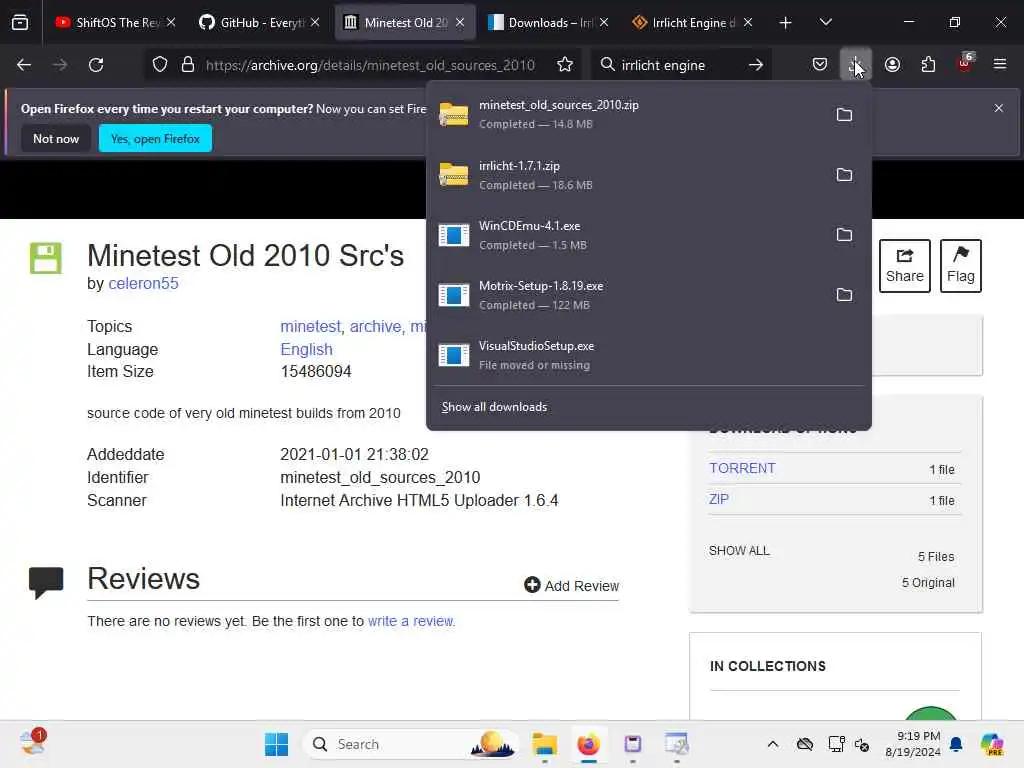
Task: Switch to GitHub Everything tab
Action: tap(260, 23)
